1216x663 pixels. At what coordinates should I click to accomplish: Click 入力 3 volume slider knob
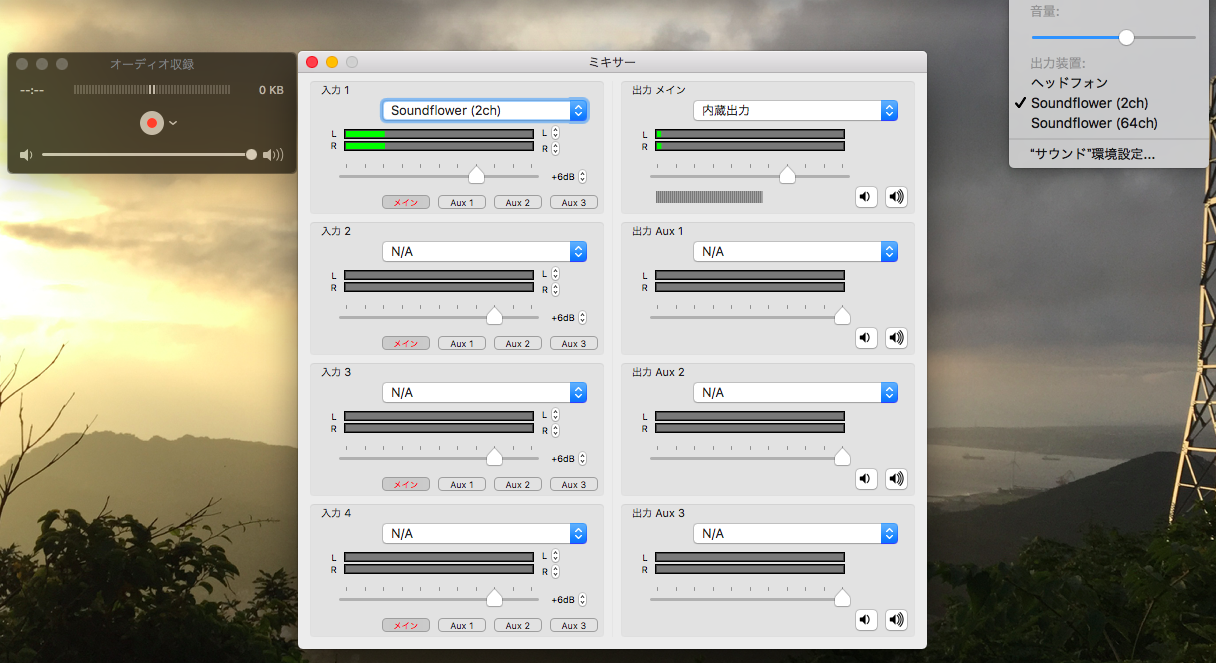pos(494,457)
